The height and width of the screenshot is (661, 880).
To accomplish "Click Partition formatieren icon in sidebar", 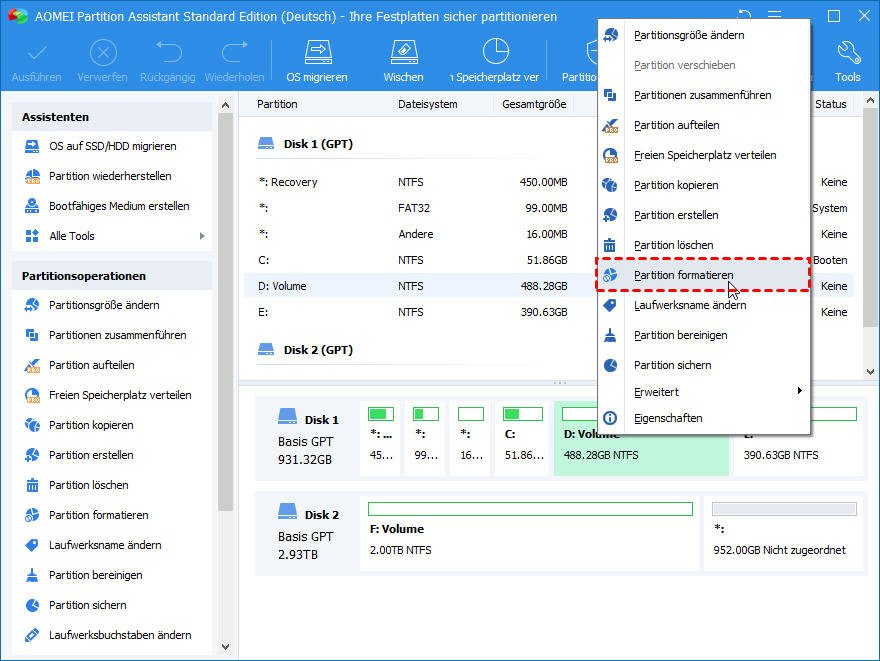I will click(x=33, y=515).
